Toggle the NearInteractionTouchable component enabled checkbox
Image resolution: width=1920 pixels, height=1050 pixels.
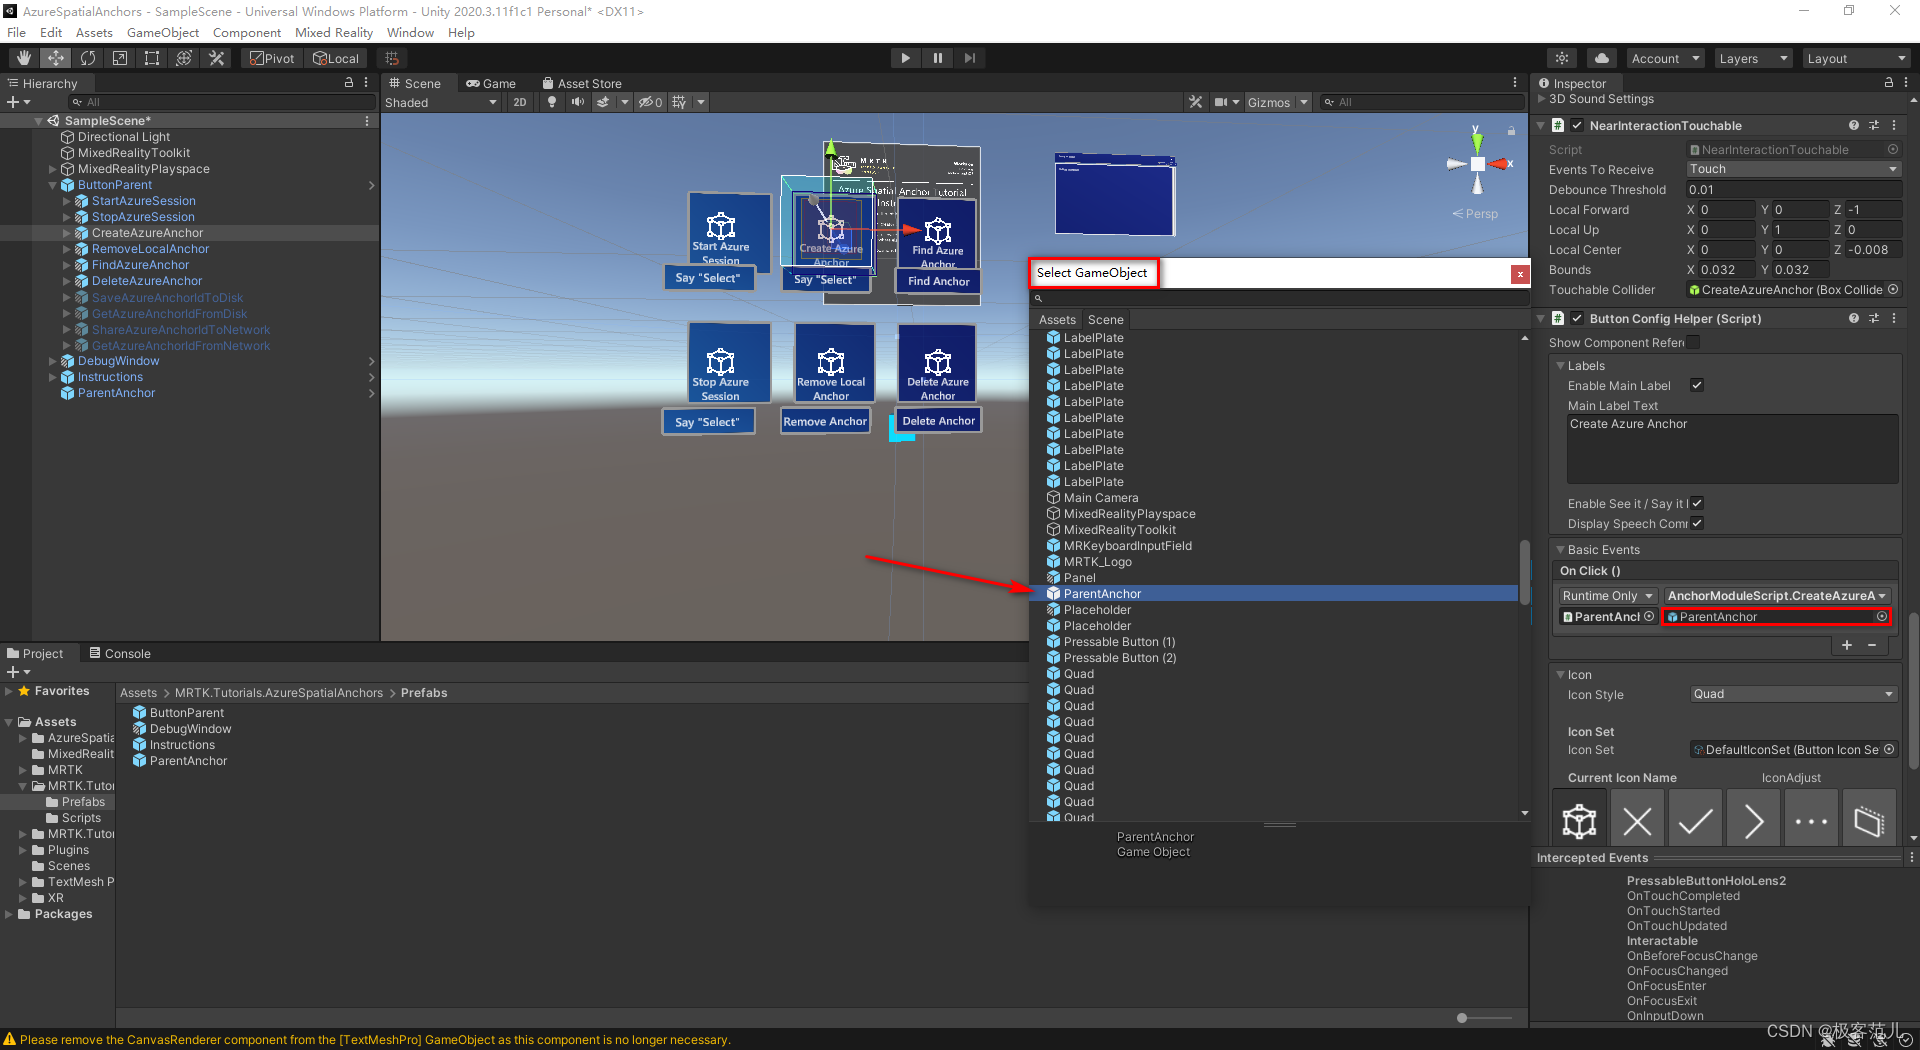coord(1577,125)
